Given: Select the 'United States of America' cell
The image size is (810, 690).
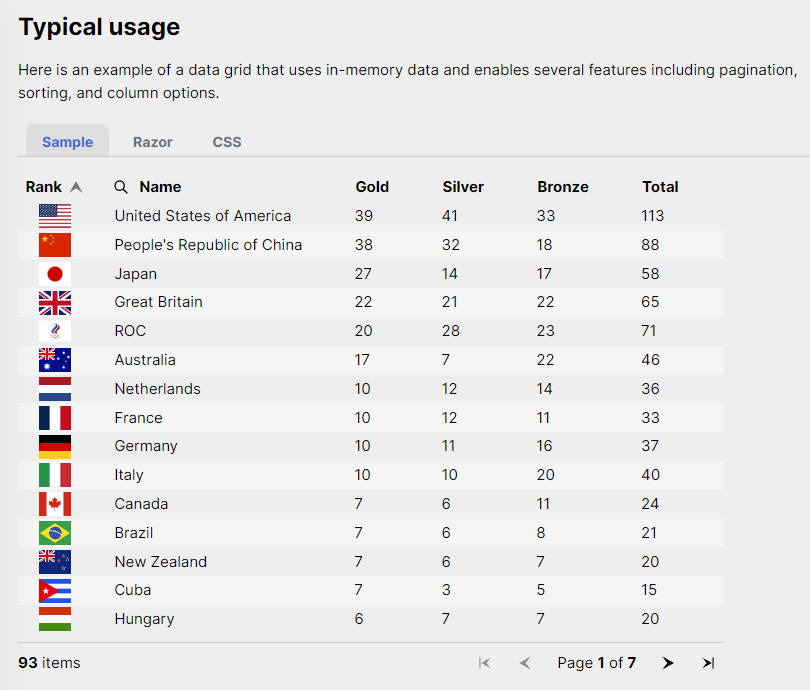Looking at the screenshot, I should 202,216.
